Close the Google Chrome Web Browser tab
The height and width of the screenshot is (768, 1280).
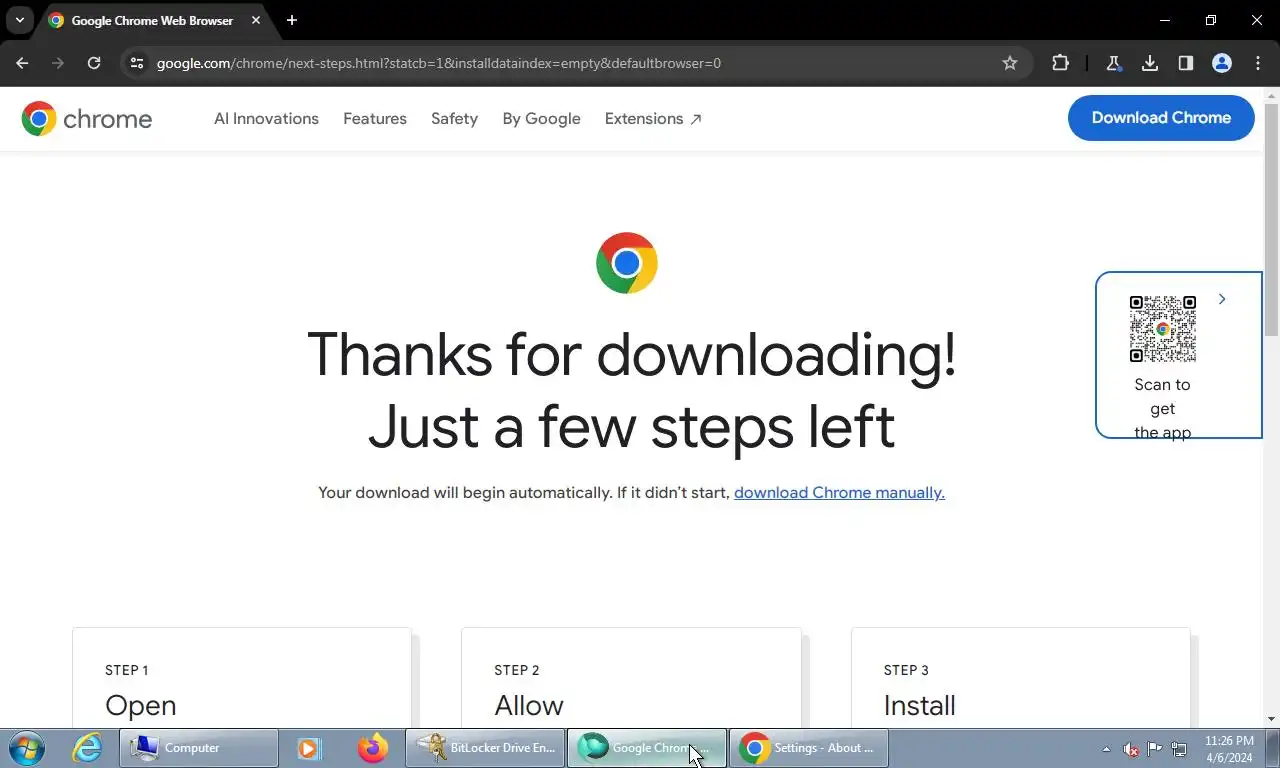point(255,20)
